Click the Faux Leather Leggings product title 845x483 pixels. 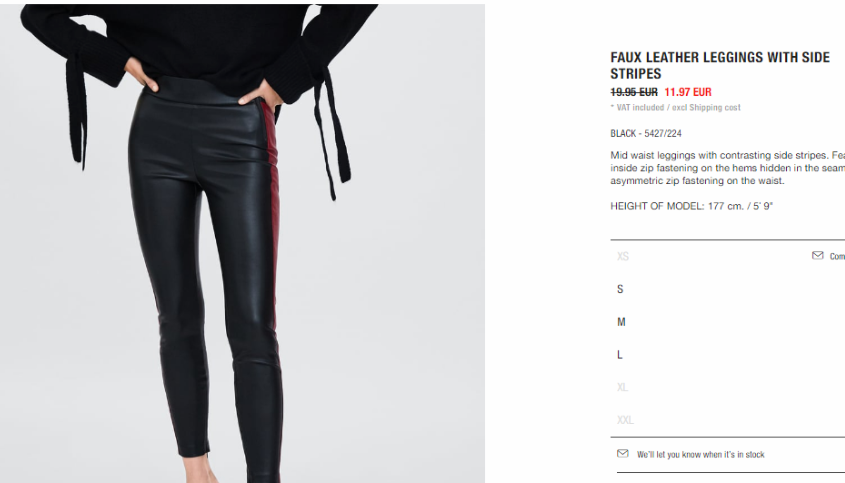(720, 65)
